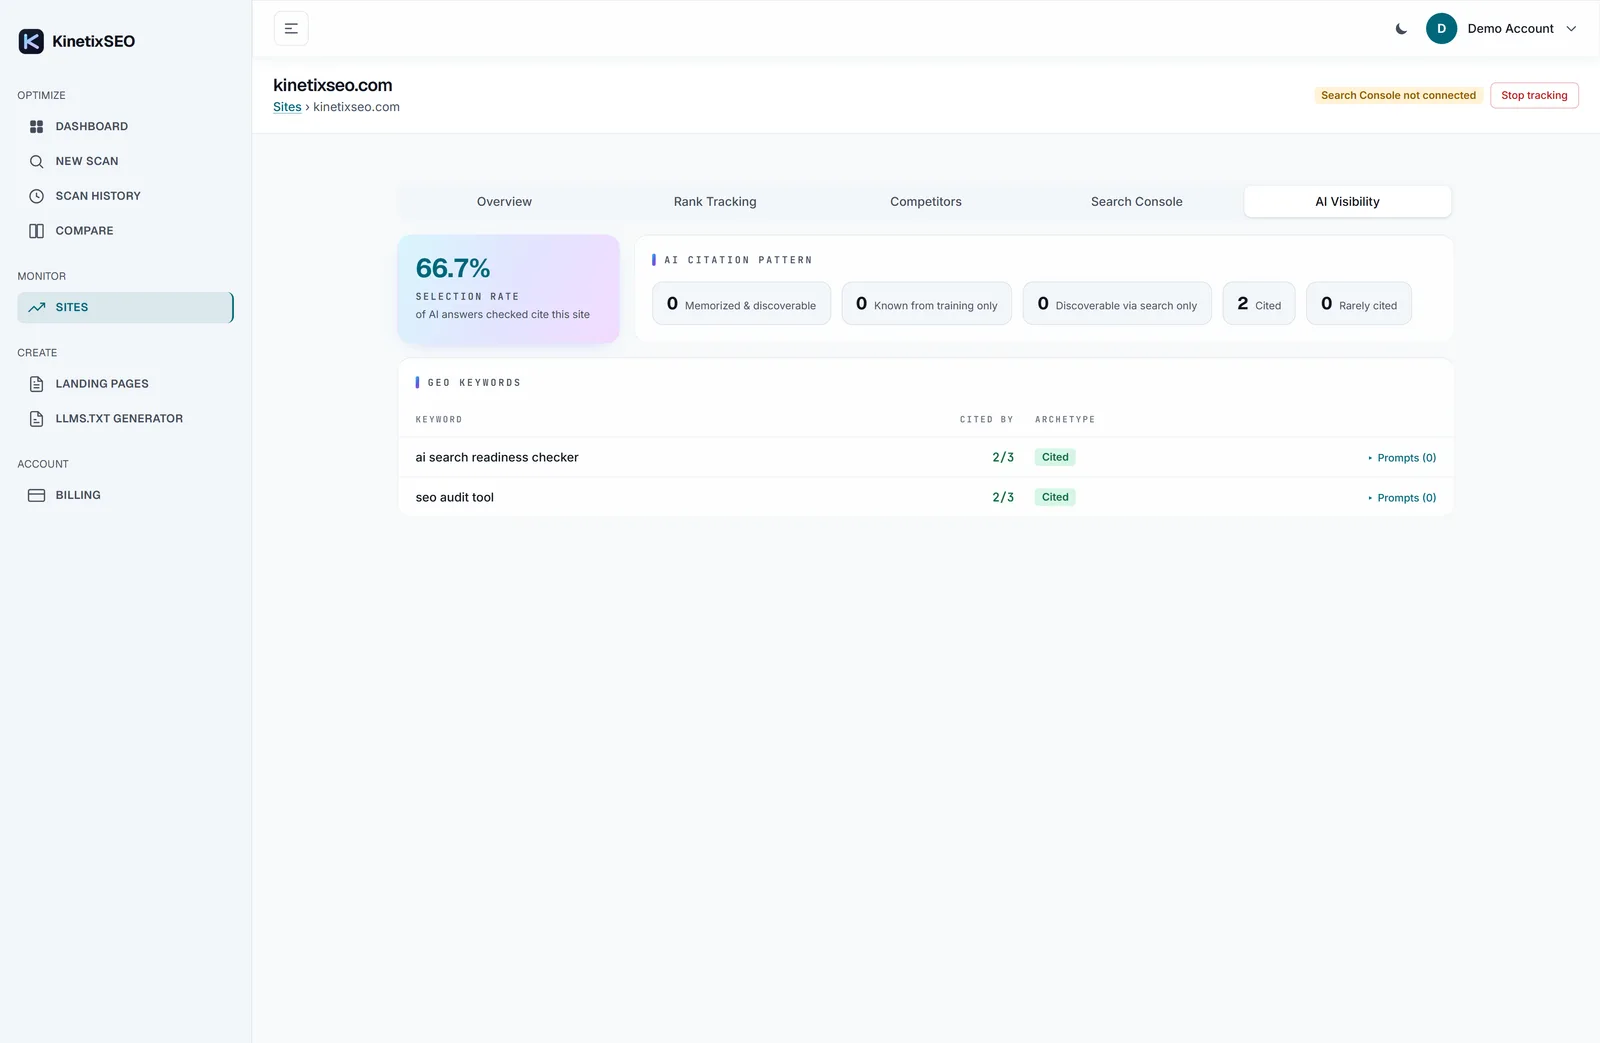Click the New Scan magnifier icon
Screen dimensions: 1600x1043
click(37, 161)
